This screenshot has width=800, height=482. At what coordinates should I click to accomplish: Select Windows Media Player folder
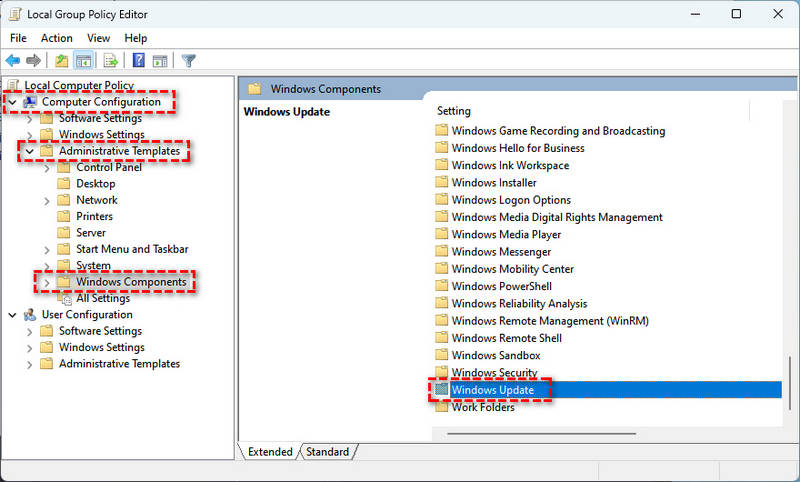pyautogui.click(x=506, y=234)
